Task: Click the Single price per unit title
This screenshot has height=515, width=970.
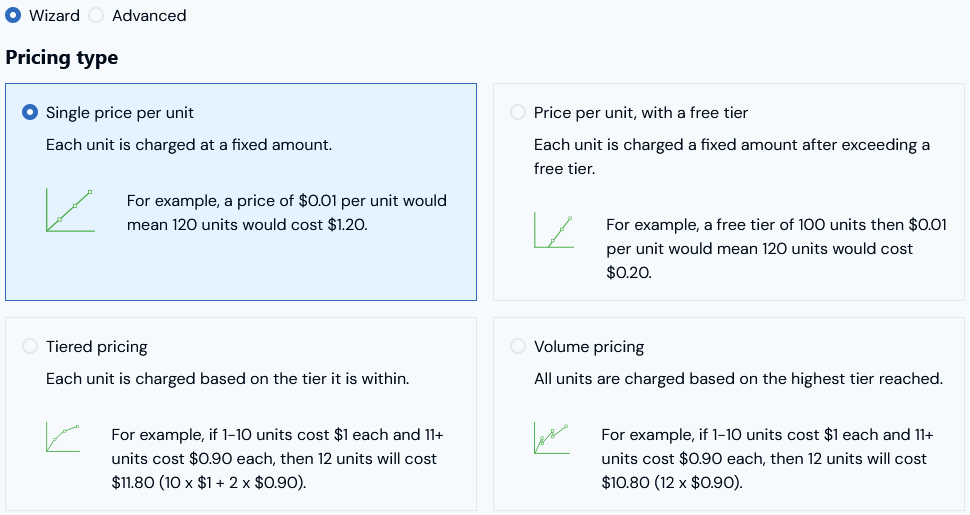Action: coord(119,113)
